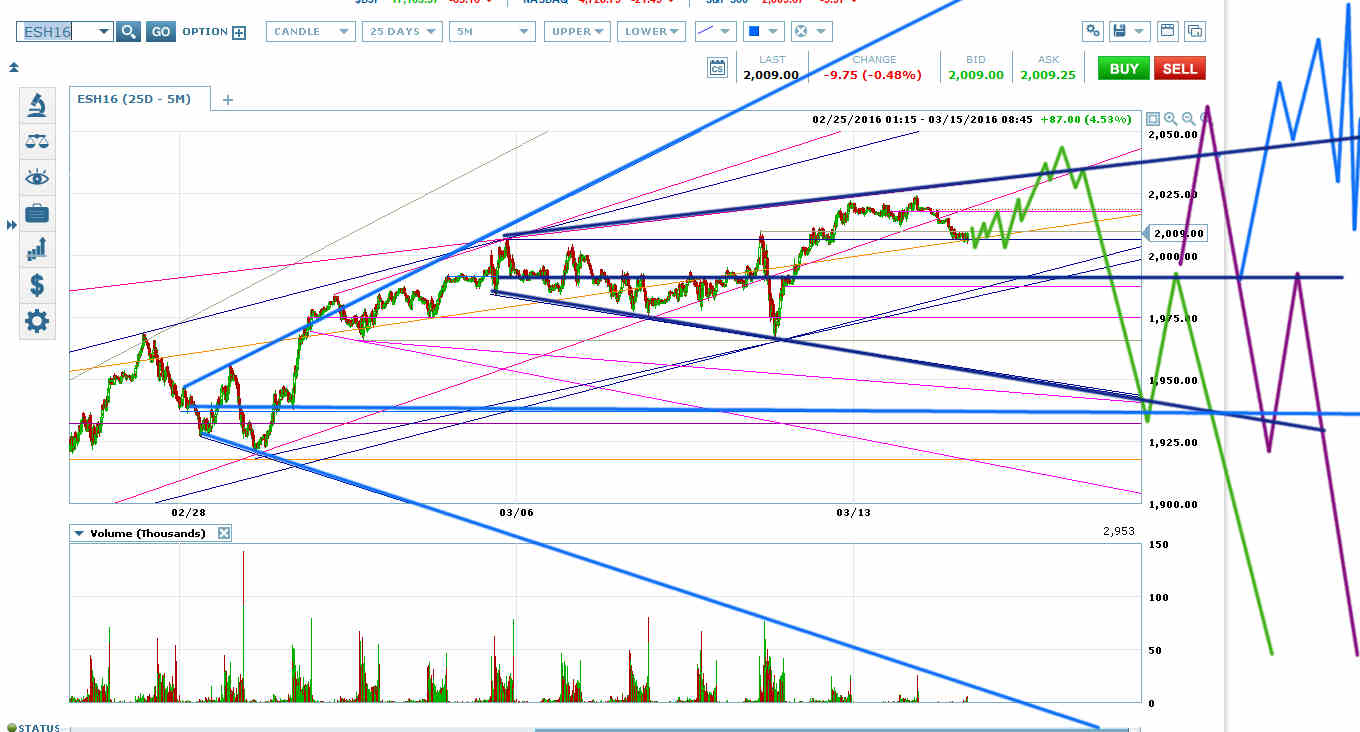Viewport: 1360px width, 732px height.
Task: Click the red SELL button
Action: [x=1179, y=68]
